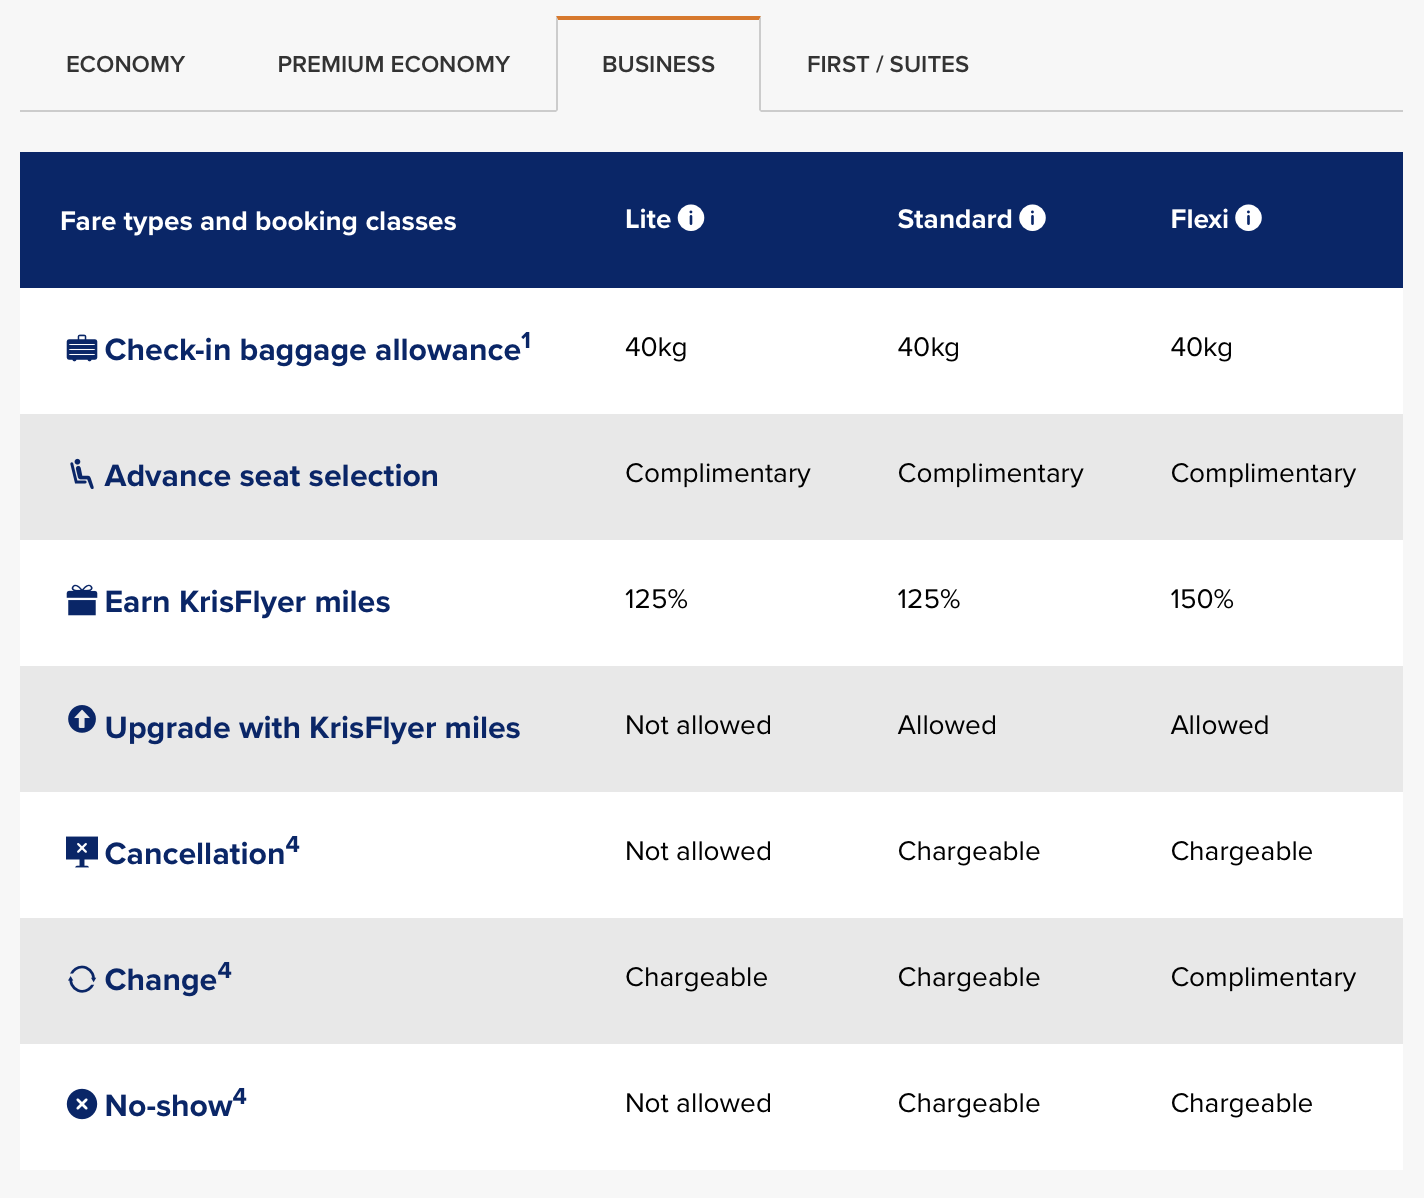Select the Not allowed cell under Lite cancellation

[697, 851]
